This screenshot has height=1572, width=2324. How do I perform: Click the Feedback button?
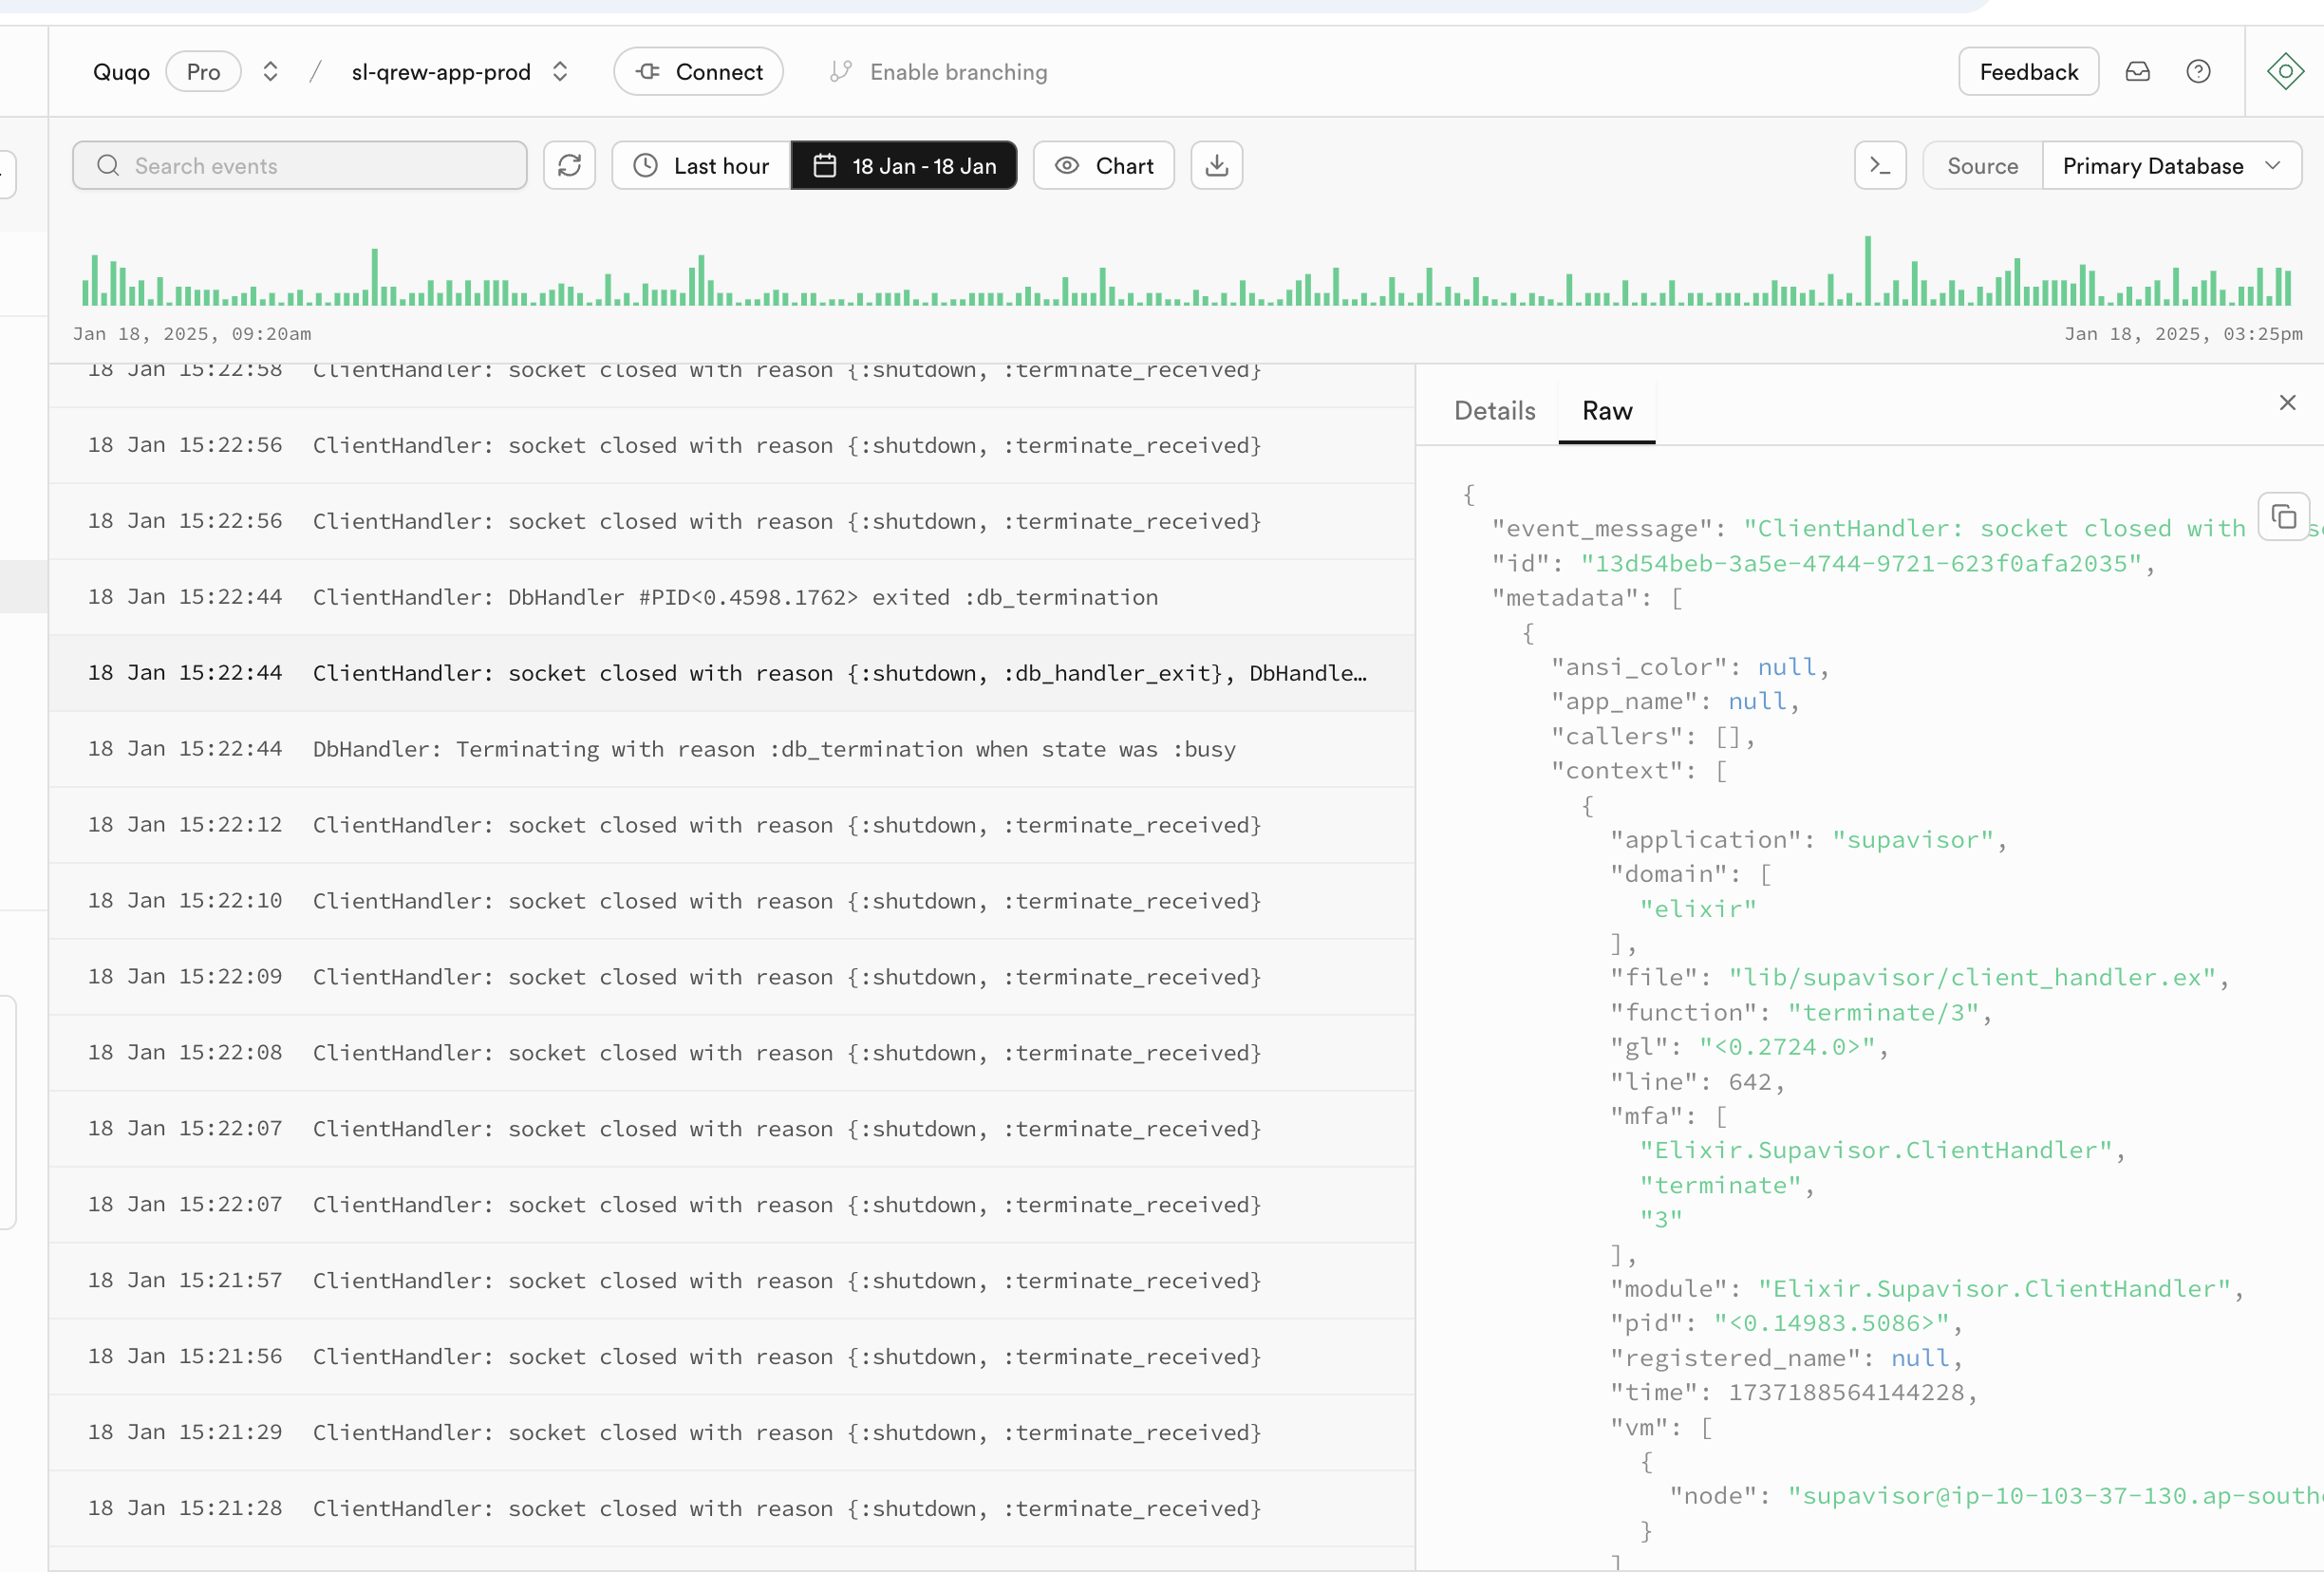[x=2028, y=71]
